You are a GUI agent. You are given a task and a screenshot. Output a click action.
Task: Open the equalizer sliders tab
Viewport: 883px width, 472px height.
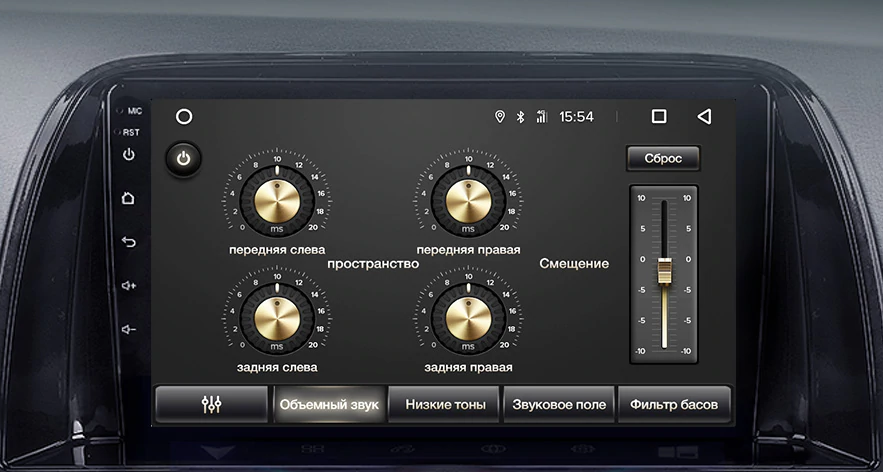click(211, 405)
